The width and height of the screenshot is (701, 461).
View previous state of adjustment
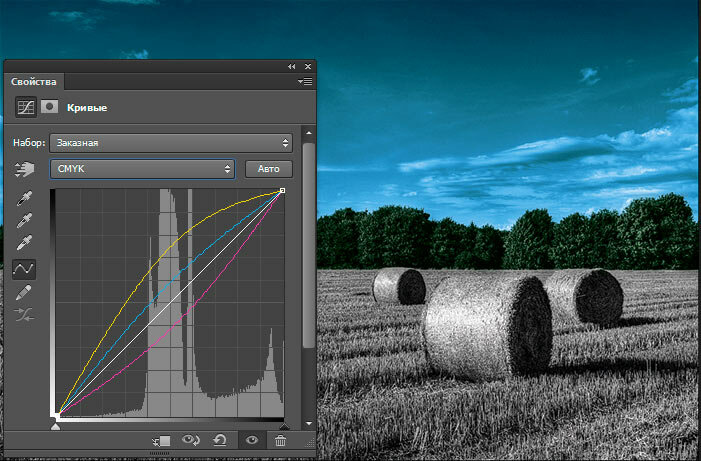point(191,440)
